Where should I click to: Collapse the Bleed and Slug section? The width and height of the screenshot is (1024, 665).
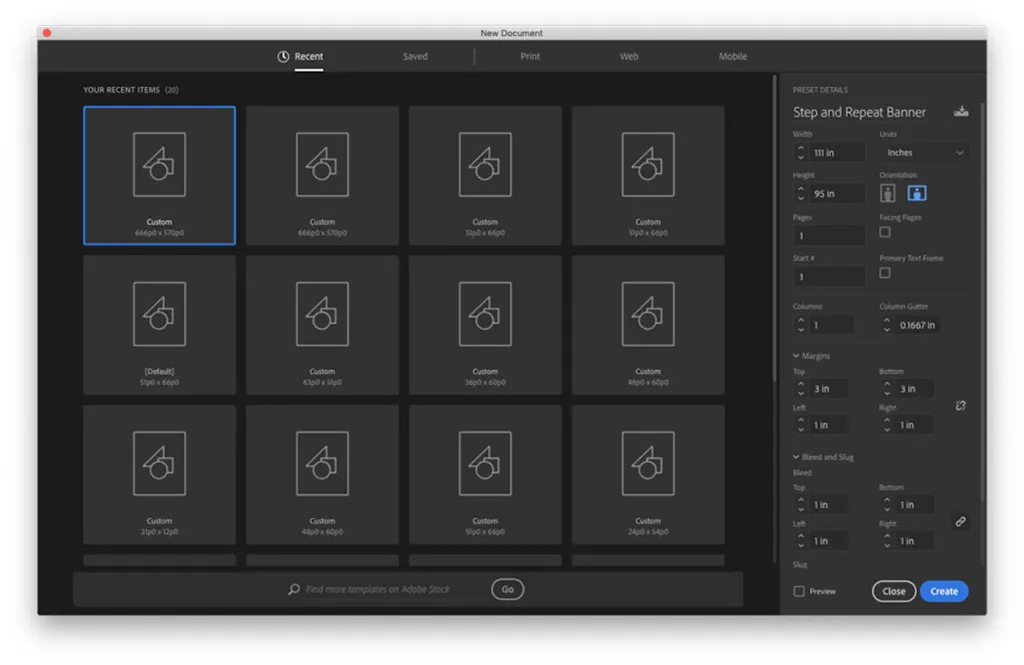(796, 457)
